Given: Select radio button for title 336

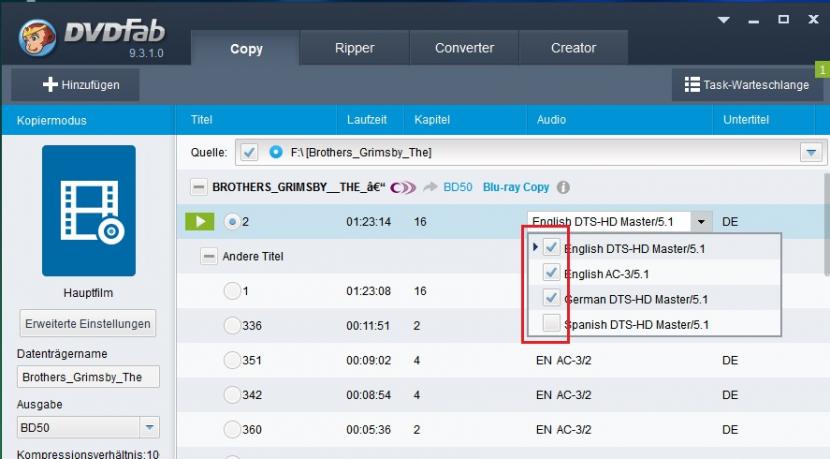Looking at the screenshot, I should click(x=232, y=325).
